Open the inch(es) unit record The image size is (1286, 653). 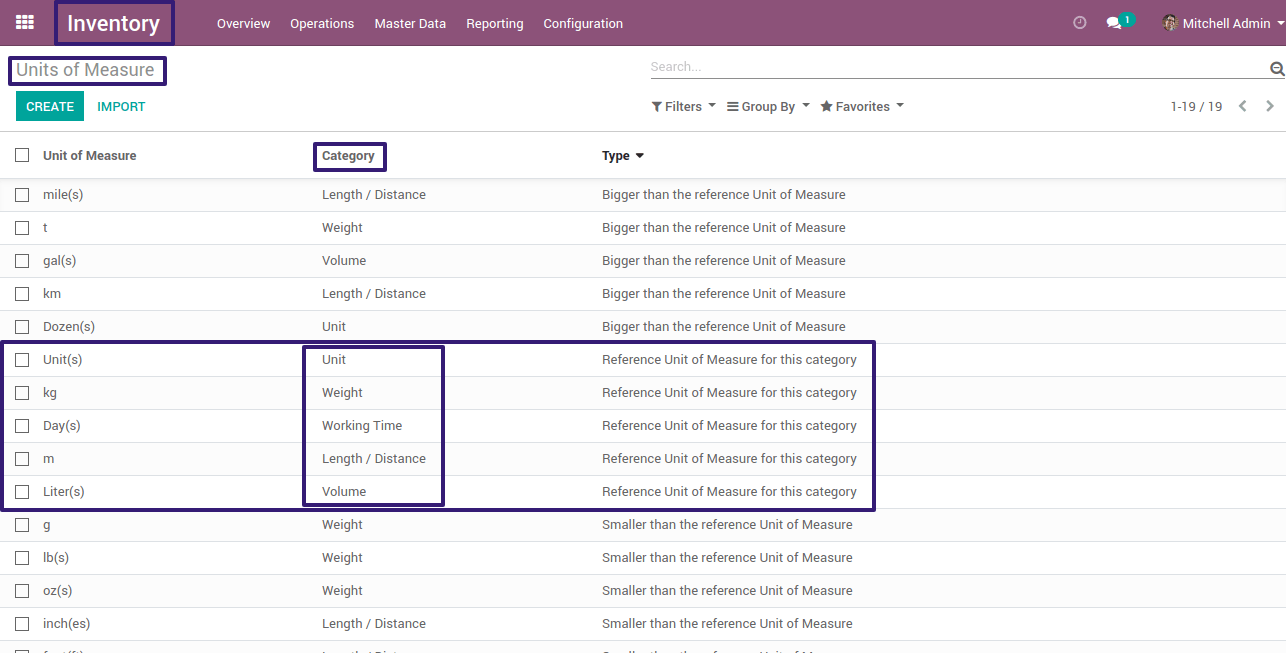pos(67,624)
